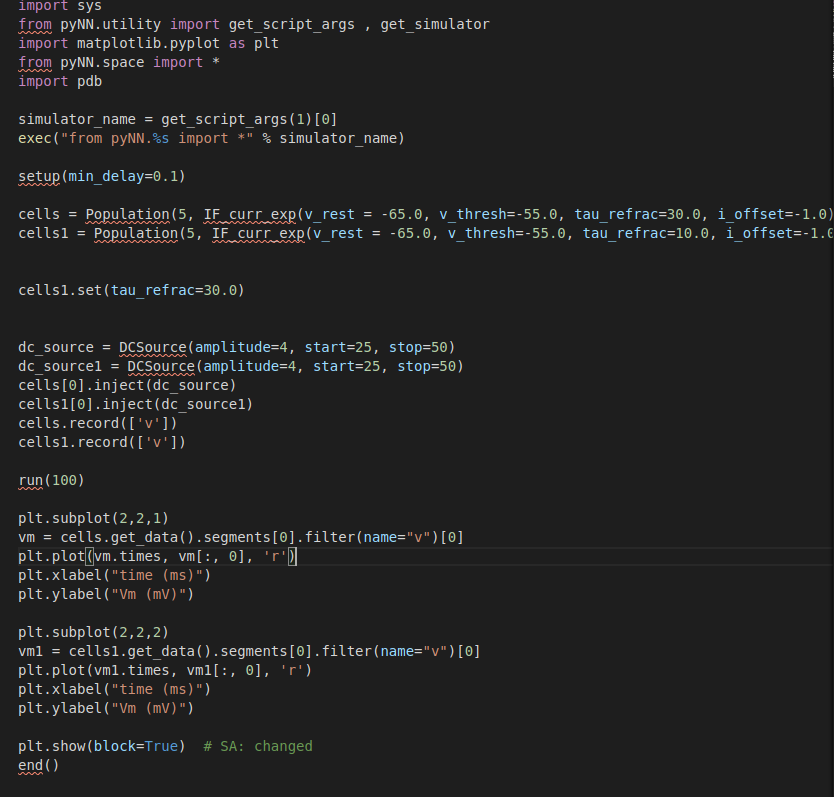Click the 'vm1 = cells1.get_data()' line
The image size is (834, 797).
249,652
